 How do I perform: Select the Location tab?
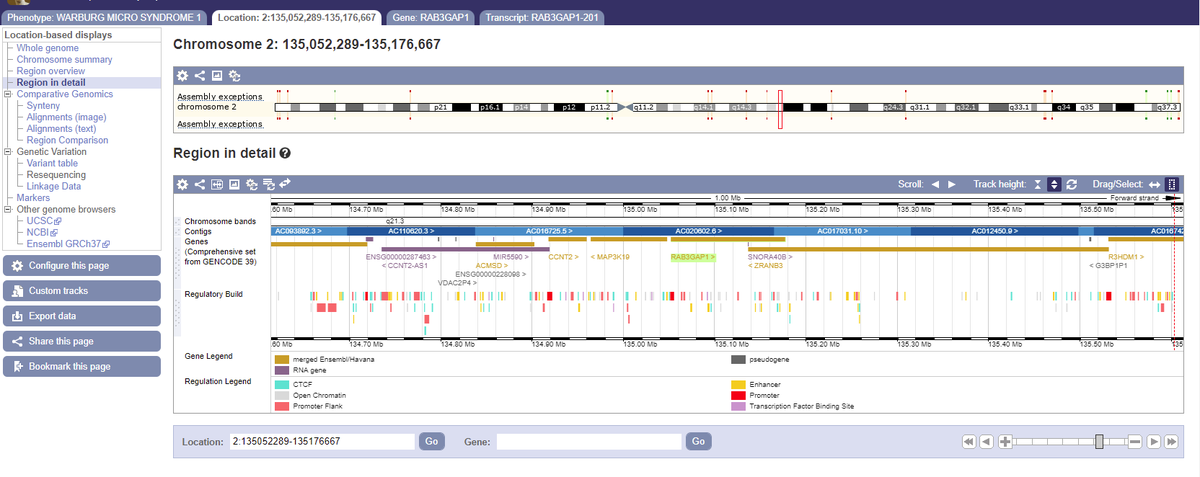point(296,18)
